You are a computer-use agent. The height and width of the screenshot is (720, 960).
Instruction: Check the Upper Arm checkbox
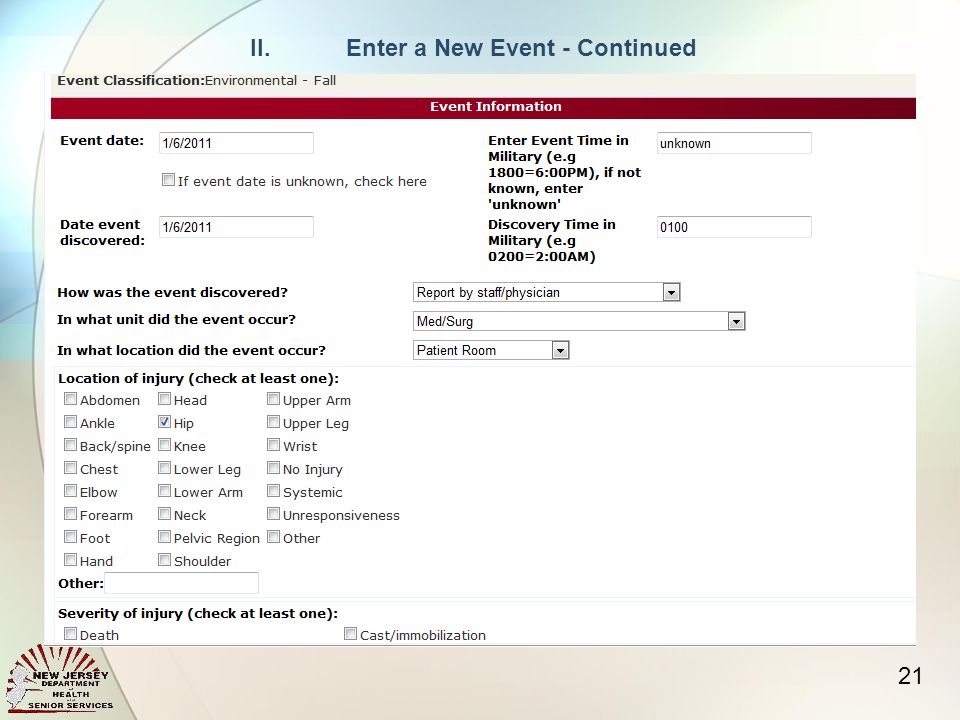click(273, 399)
